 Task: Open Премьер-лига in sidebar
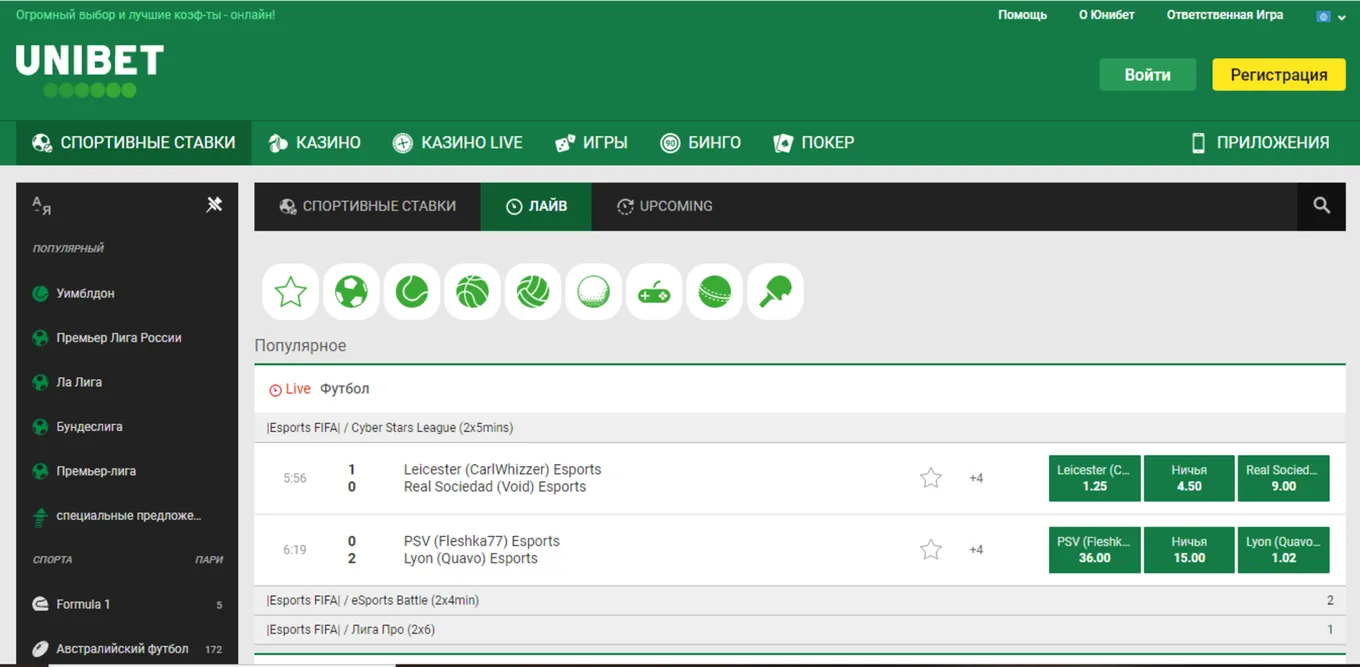pyautogui.click(x=127, y=471)
